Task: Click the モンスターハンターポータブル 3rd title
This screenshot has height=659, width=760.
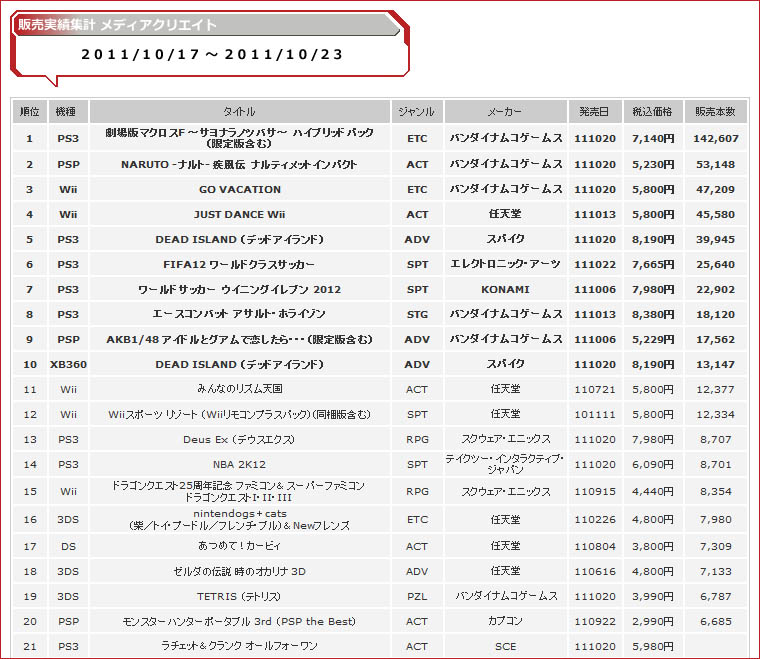Action: [x=239, y=621]
